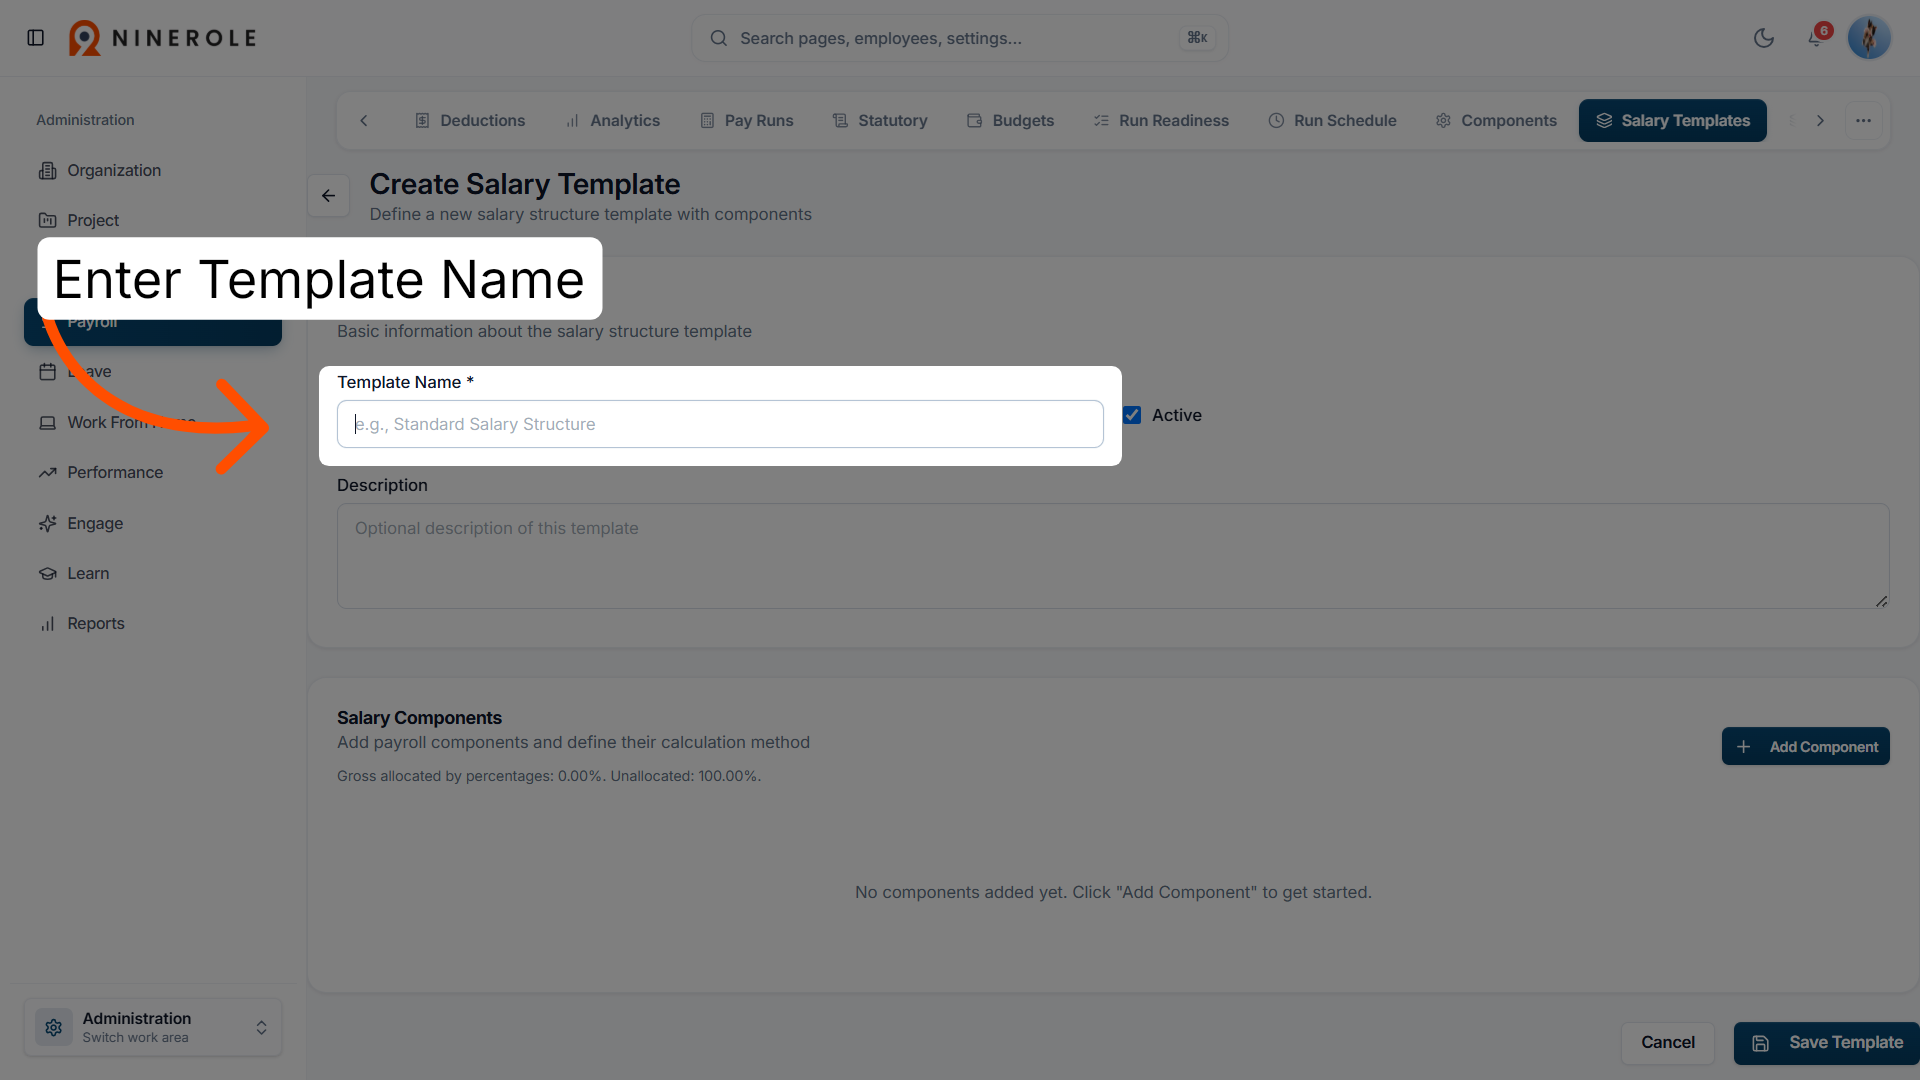Switch to the Analytics tab

(612, 121)
